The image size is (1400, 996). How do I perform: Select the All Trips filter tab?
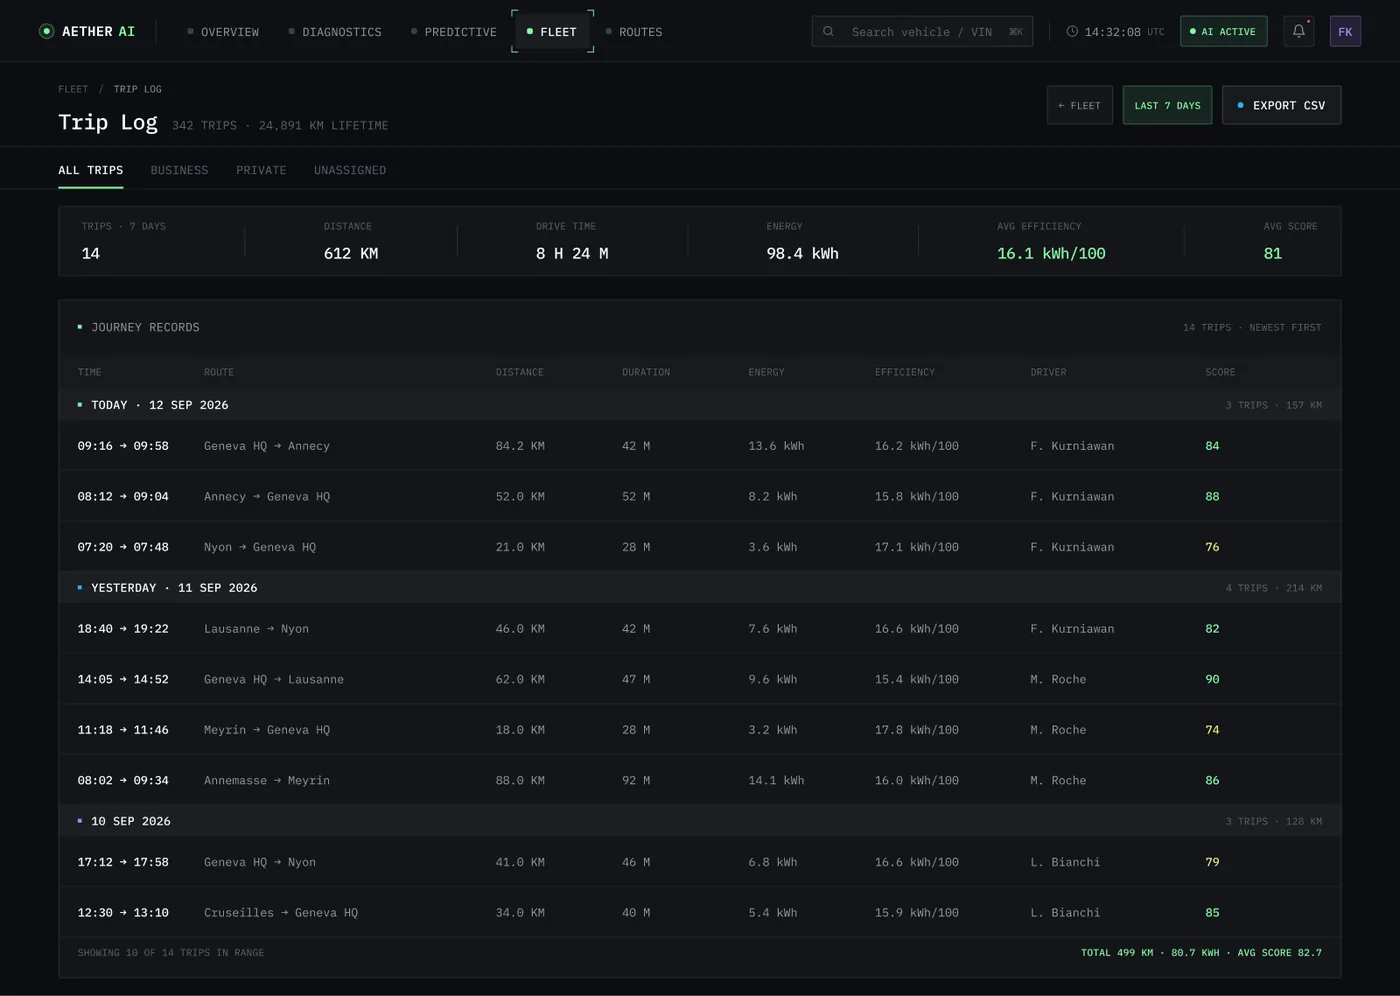point(91,170)
